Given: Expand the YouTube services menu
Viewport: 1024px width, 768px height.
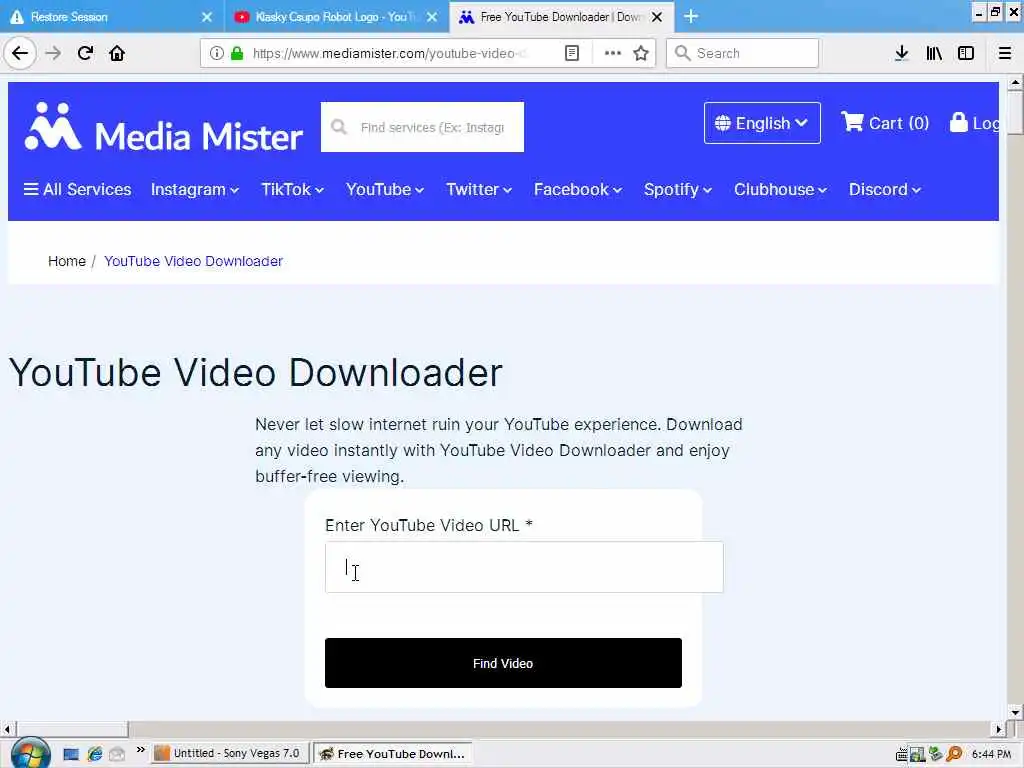Looking at the screenshot, I should pyautogui.click(x=385, y=189).
